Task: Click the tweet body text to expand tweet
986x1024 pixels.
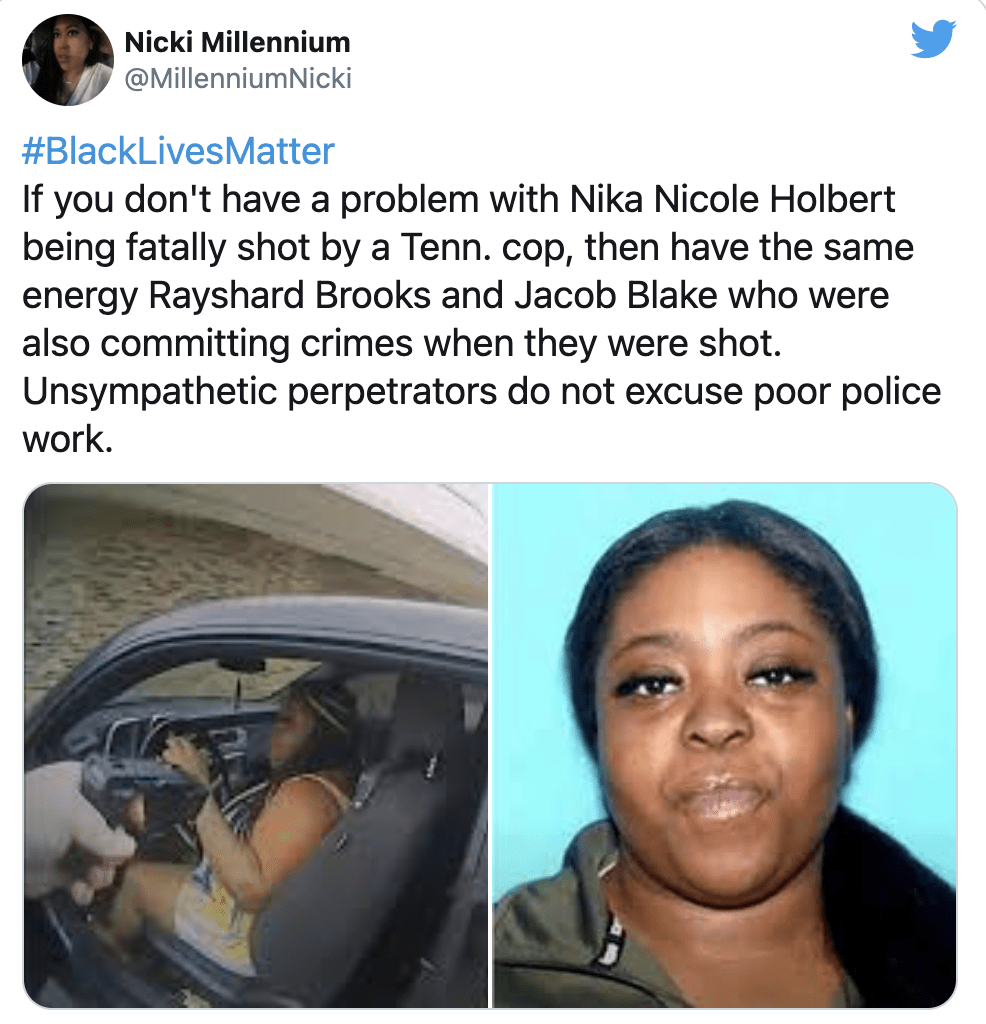Action: pos(481,319)
